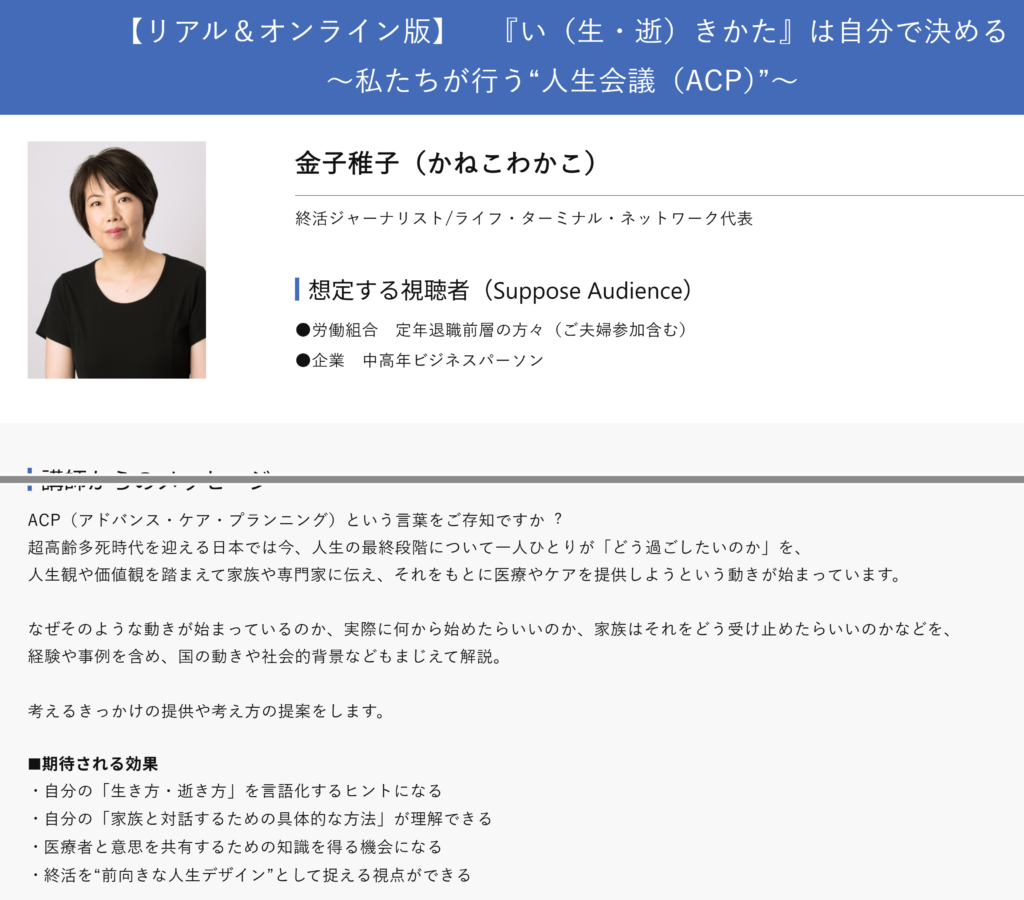Click the line starting 経験や事例を含め

tap(272, 657)
